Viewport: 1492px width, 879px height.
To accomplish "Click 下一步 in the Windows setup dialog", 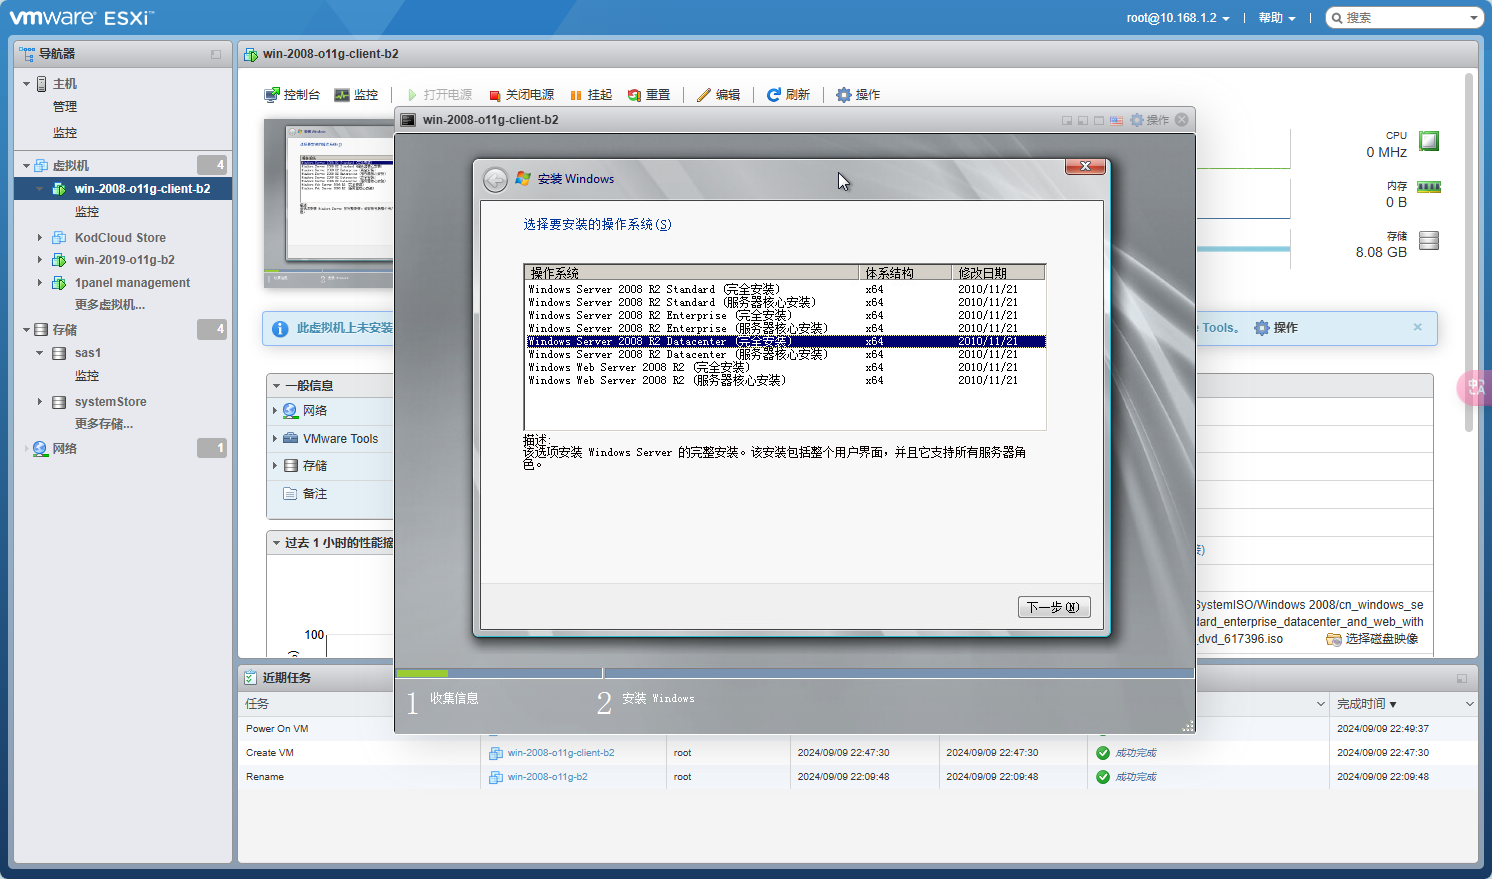I will (1054, 607).
